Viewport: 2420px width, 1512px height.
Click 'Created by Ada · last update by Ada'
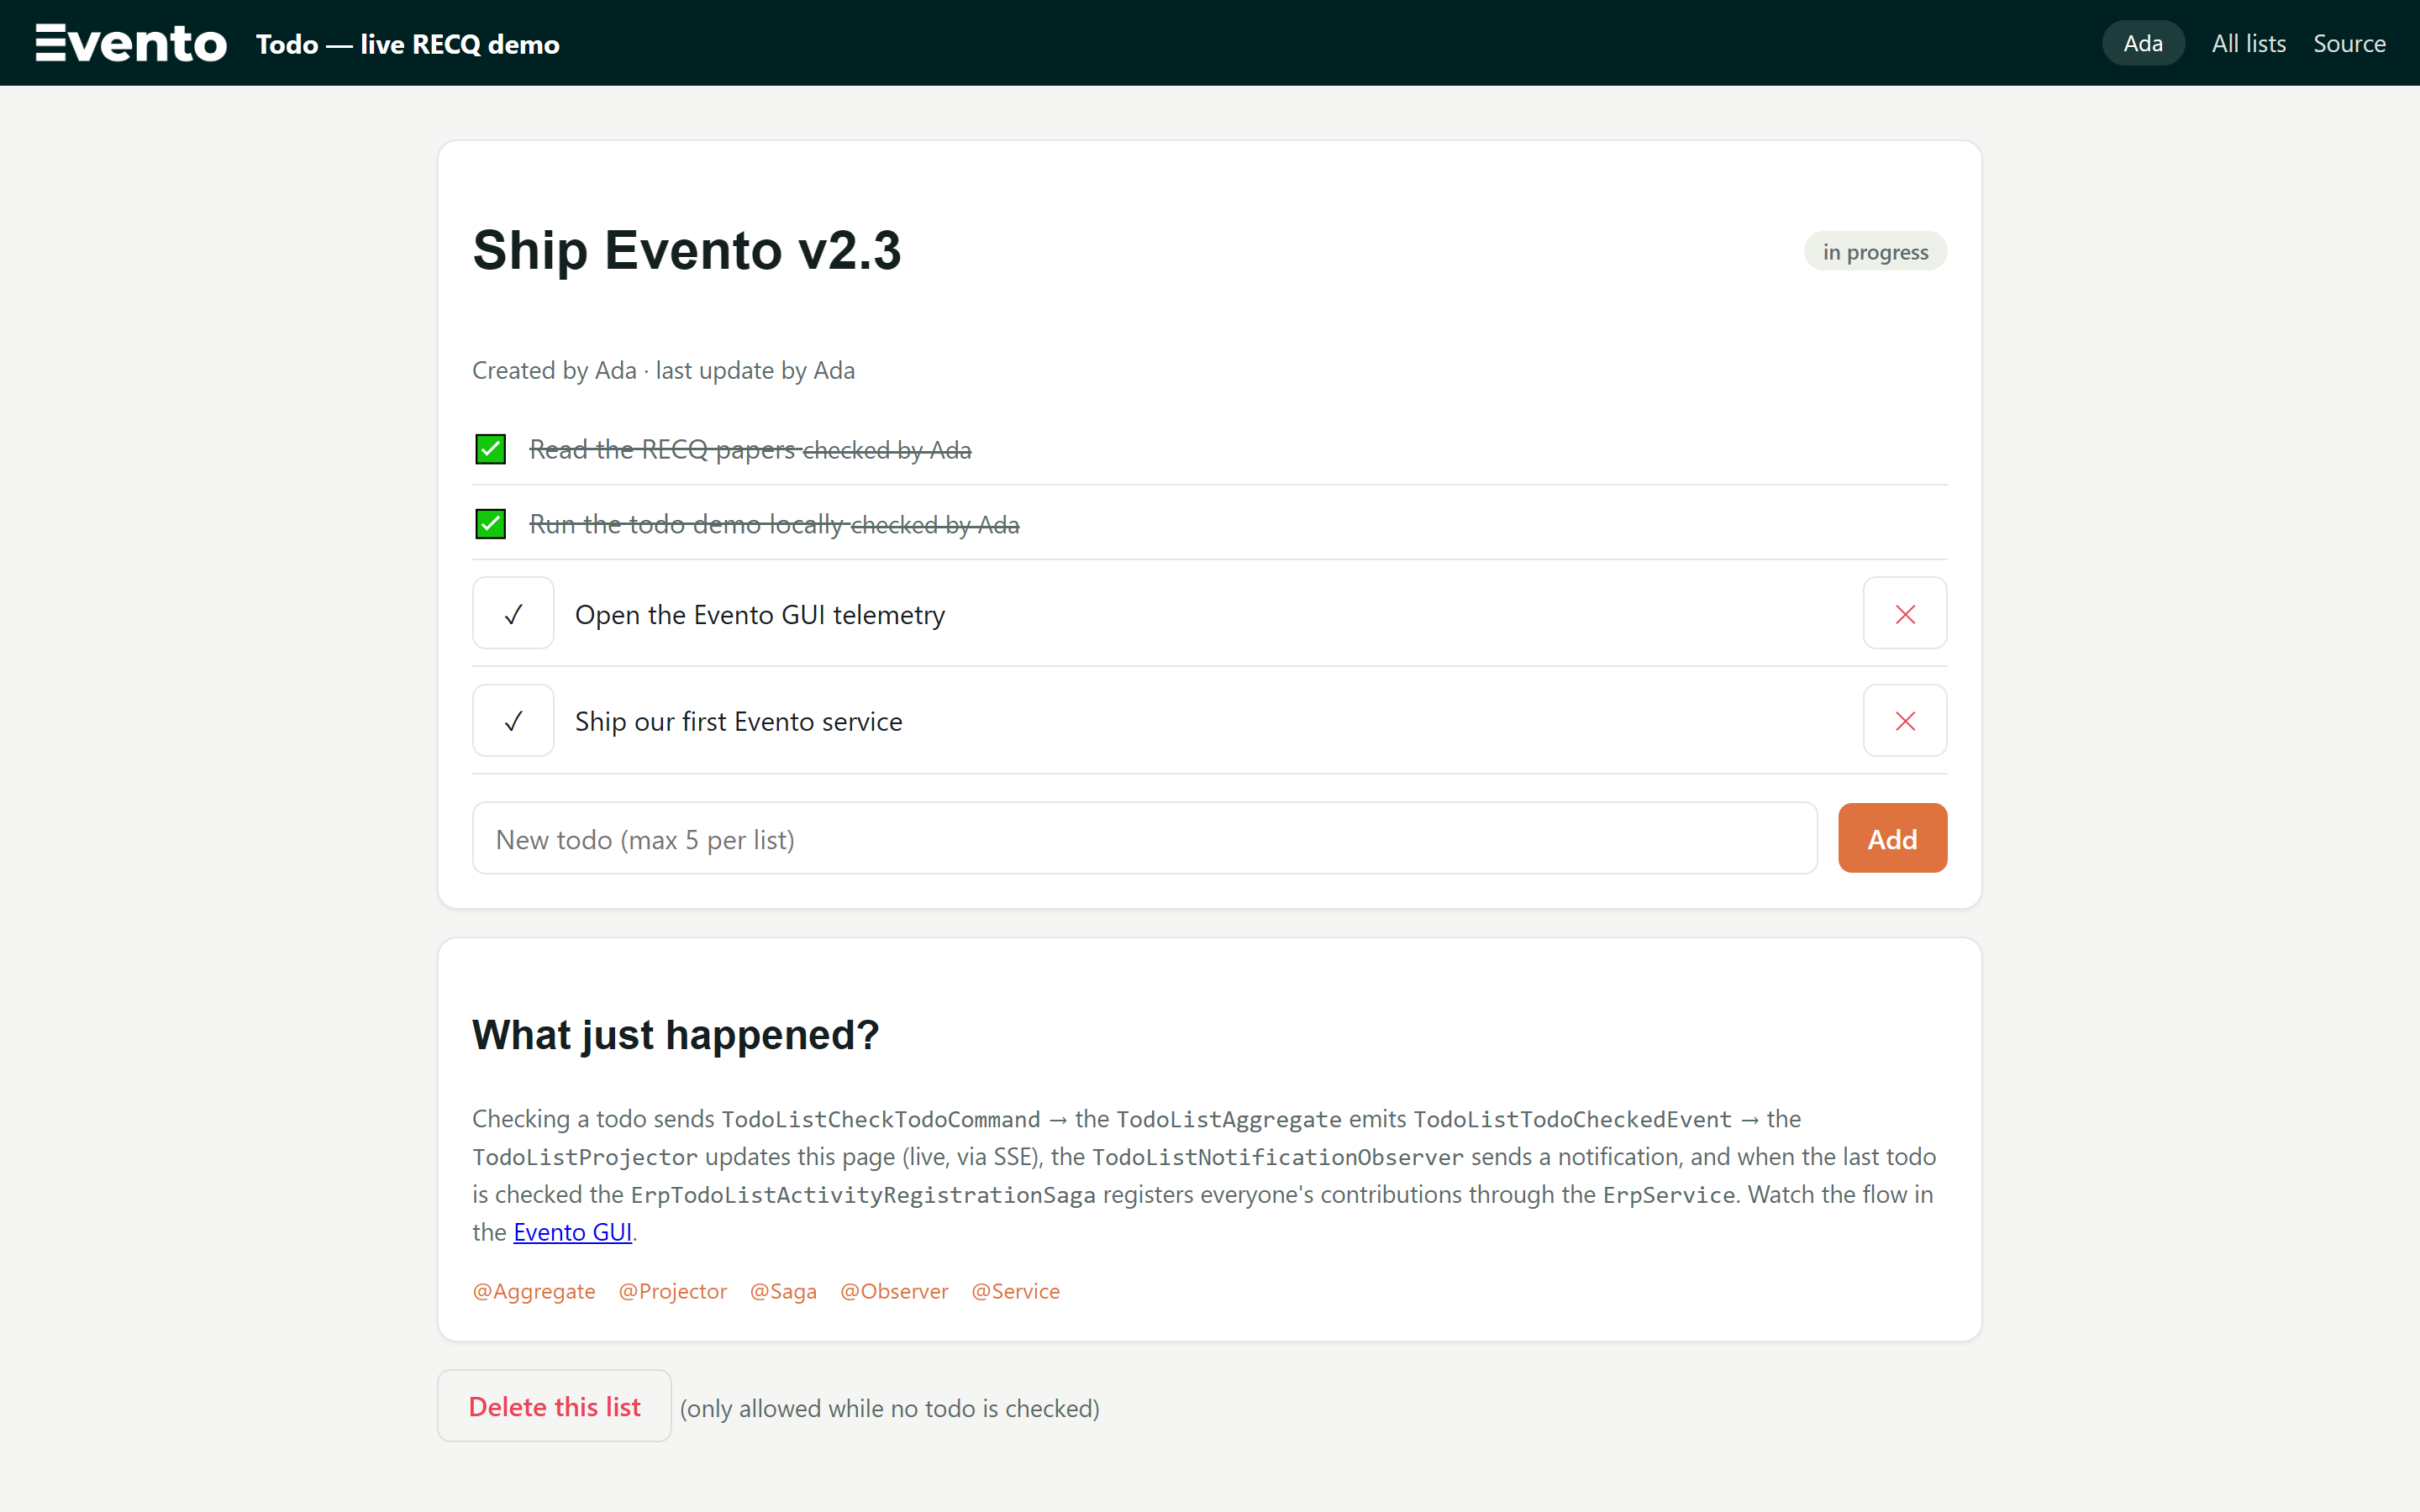tap(663, 370)
